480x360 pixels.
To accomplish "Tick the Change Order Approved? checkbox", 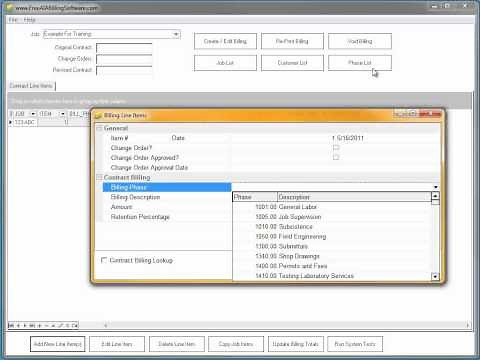I will coord(336,157).
